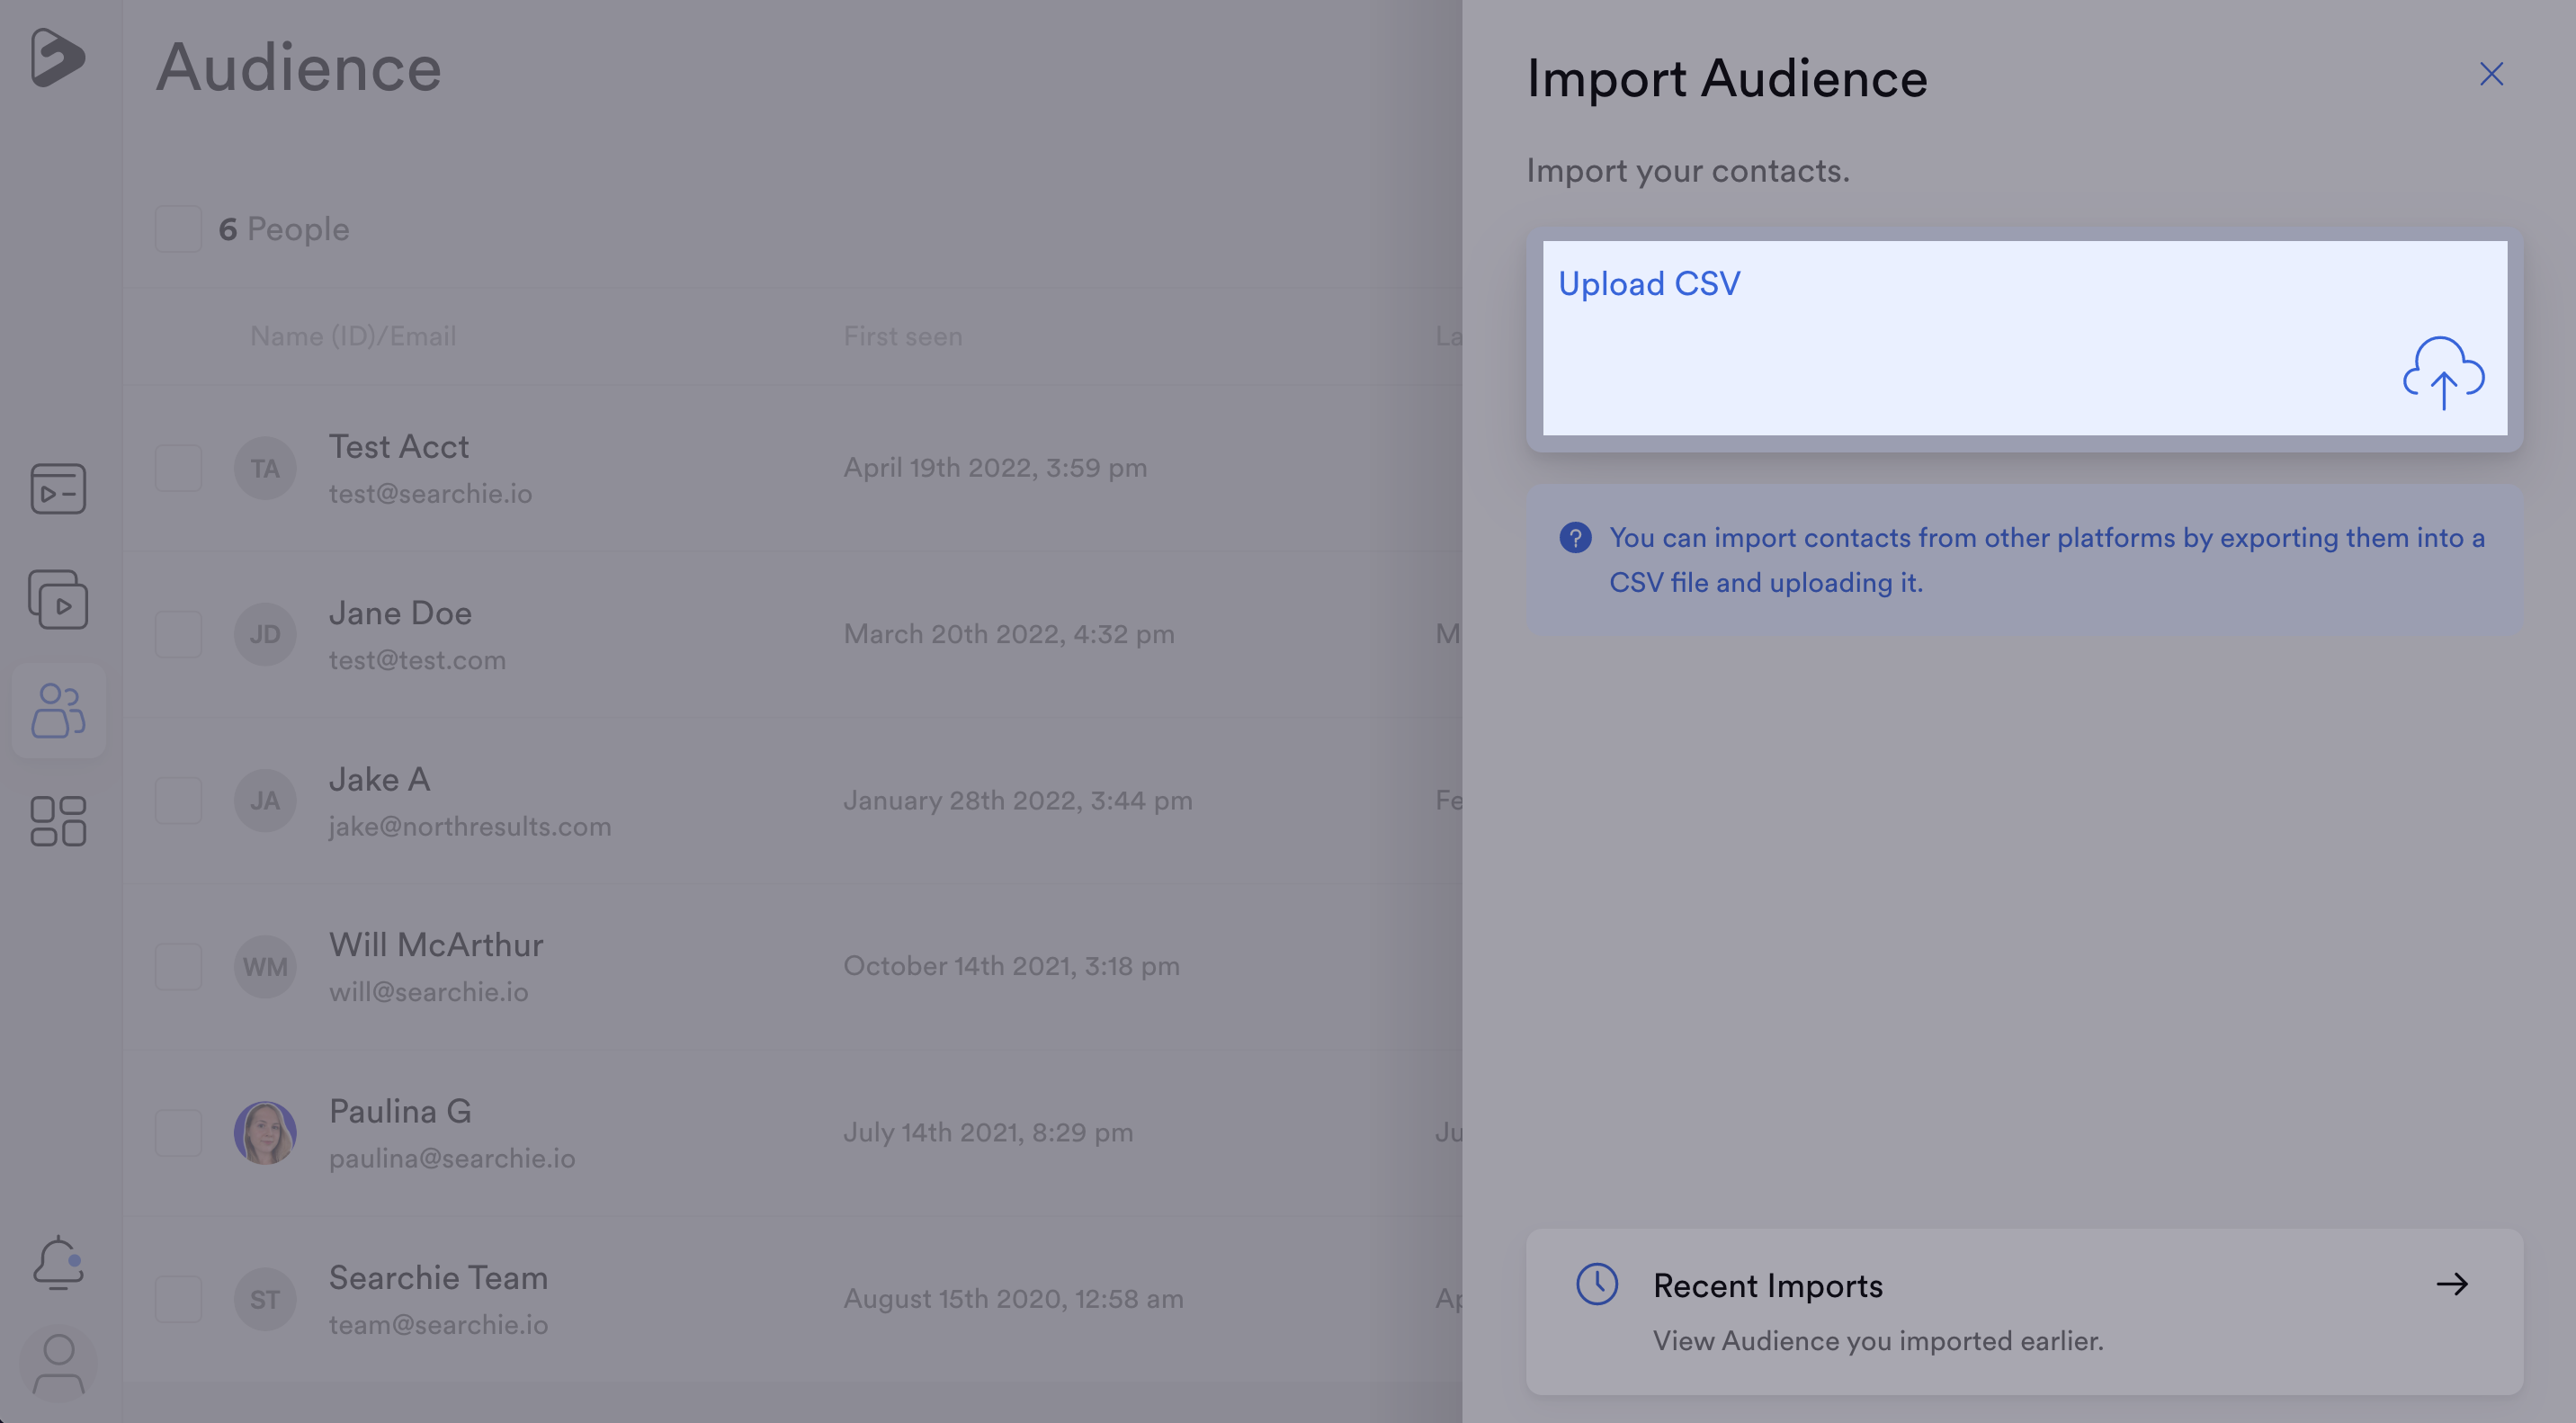Check the Jane Doe row checkbox
Image resolution: width=2576 pixels, height=1423 pixels.
[x=178, y=634]
